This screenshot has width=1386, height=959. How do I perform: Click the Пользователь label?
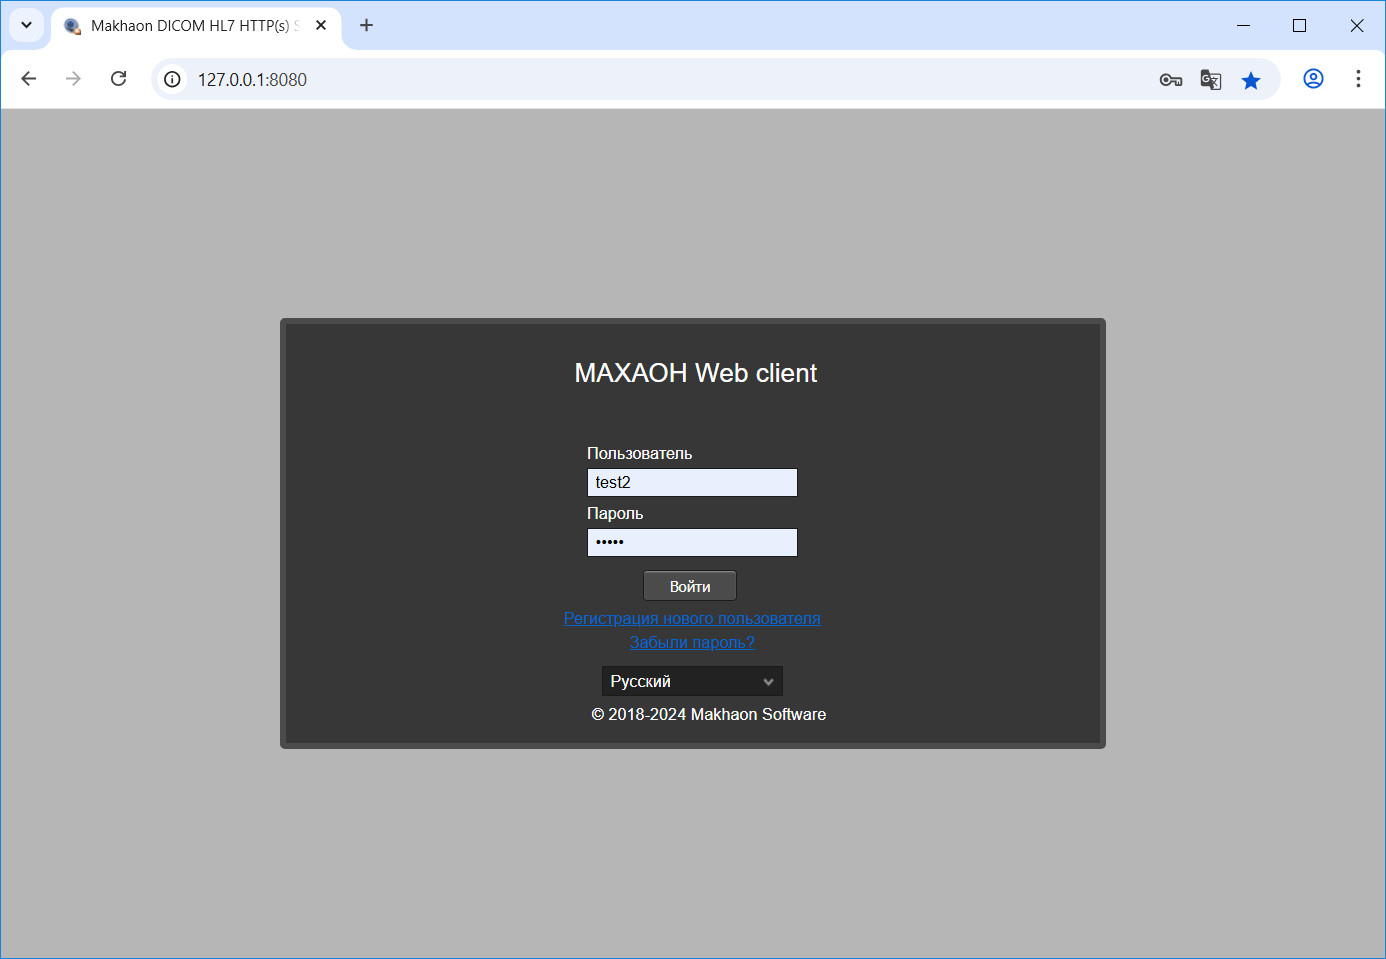tap(639, 453)
